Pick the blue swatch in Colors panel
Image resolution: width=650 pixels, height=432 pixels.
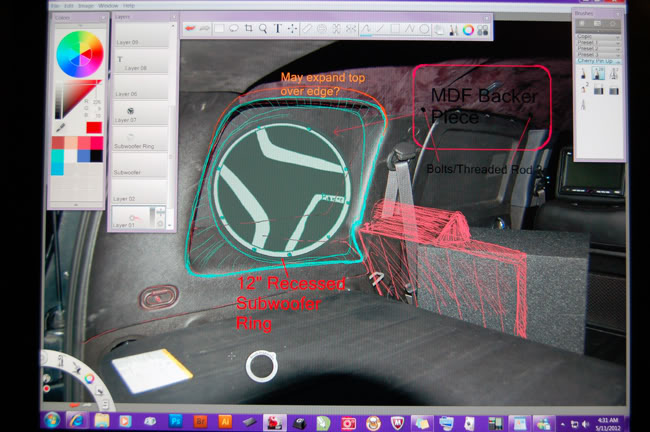click(x=84, y=156)
